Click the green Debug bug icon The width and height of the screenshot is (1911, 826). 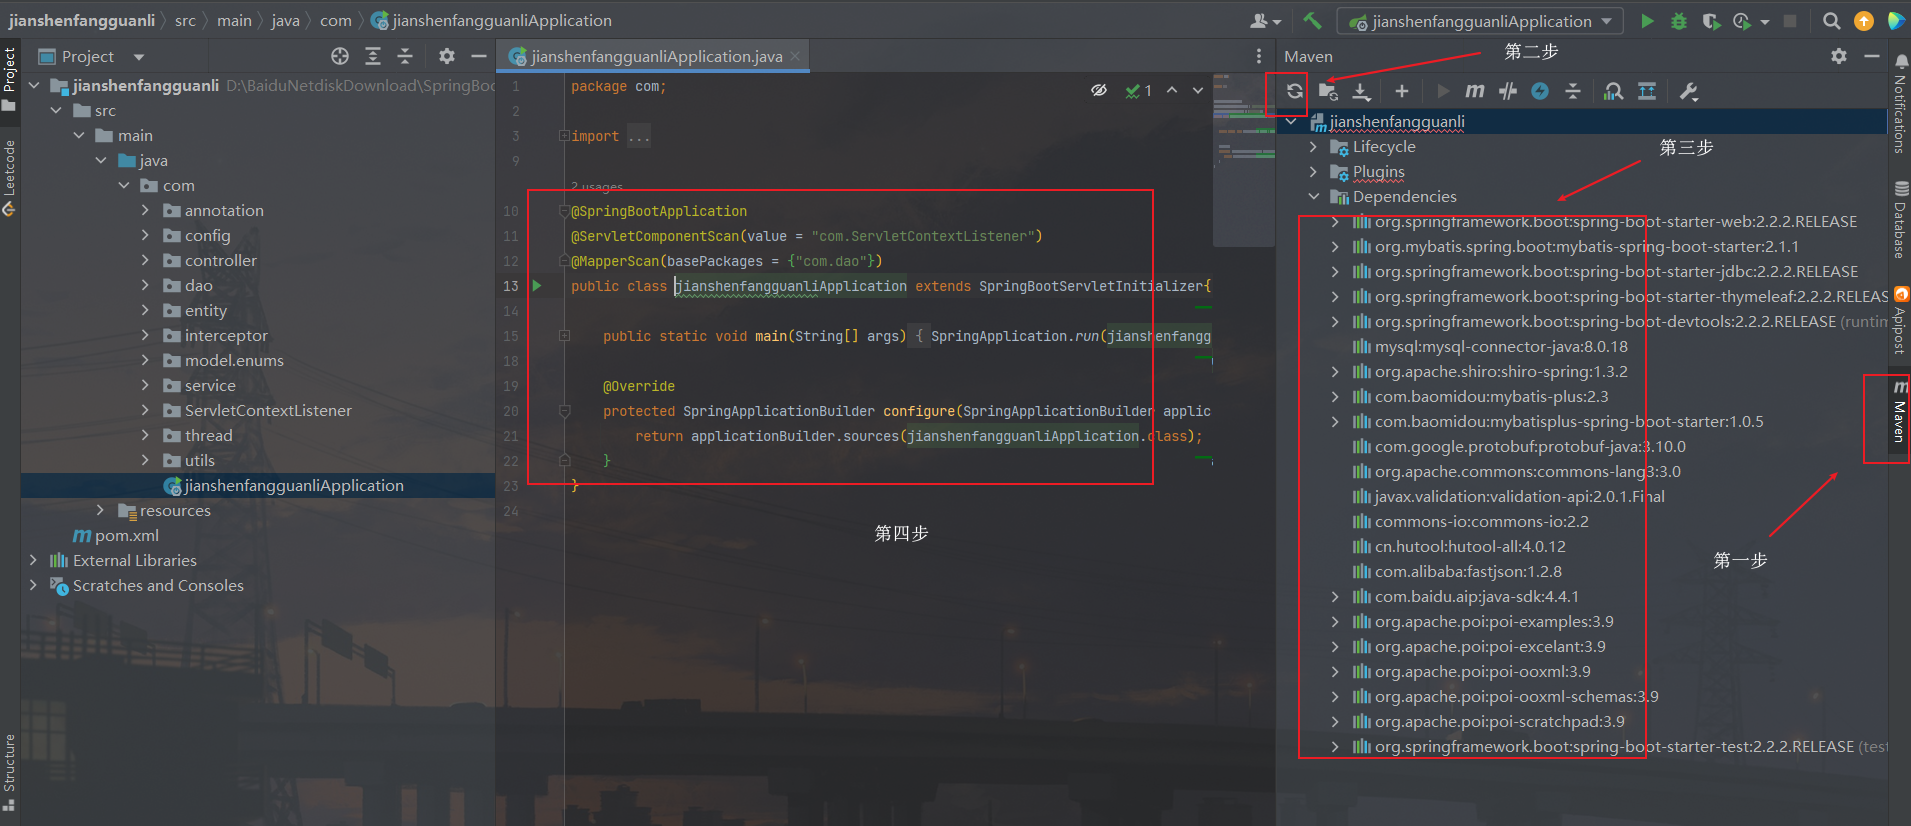coord(1679,21)
